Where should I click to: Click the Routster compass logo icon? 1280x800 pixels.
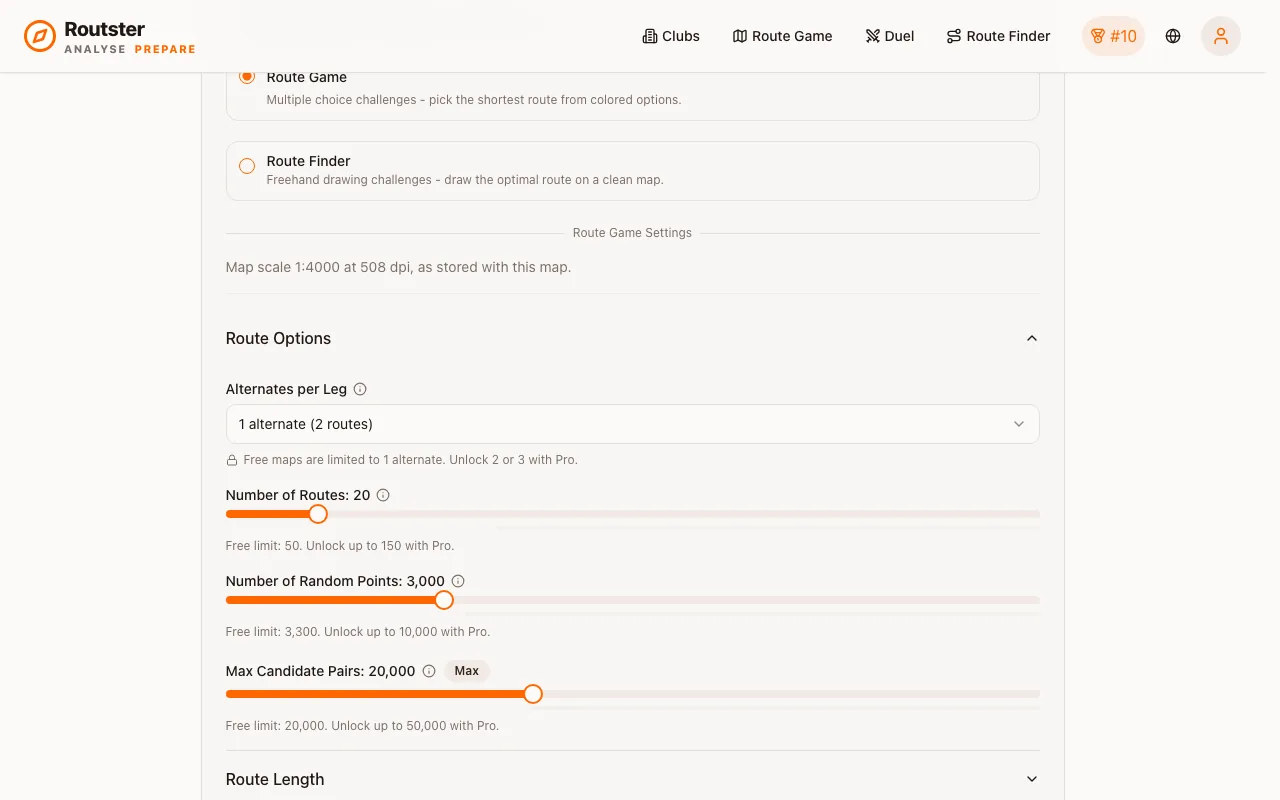click(x=40, y=36)
